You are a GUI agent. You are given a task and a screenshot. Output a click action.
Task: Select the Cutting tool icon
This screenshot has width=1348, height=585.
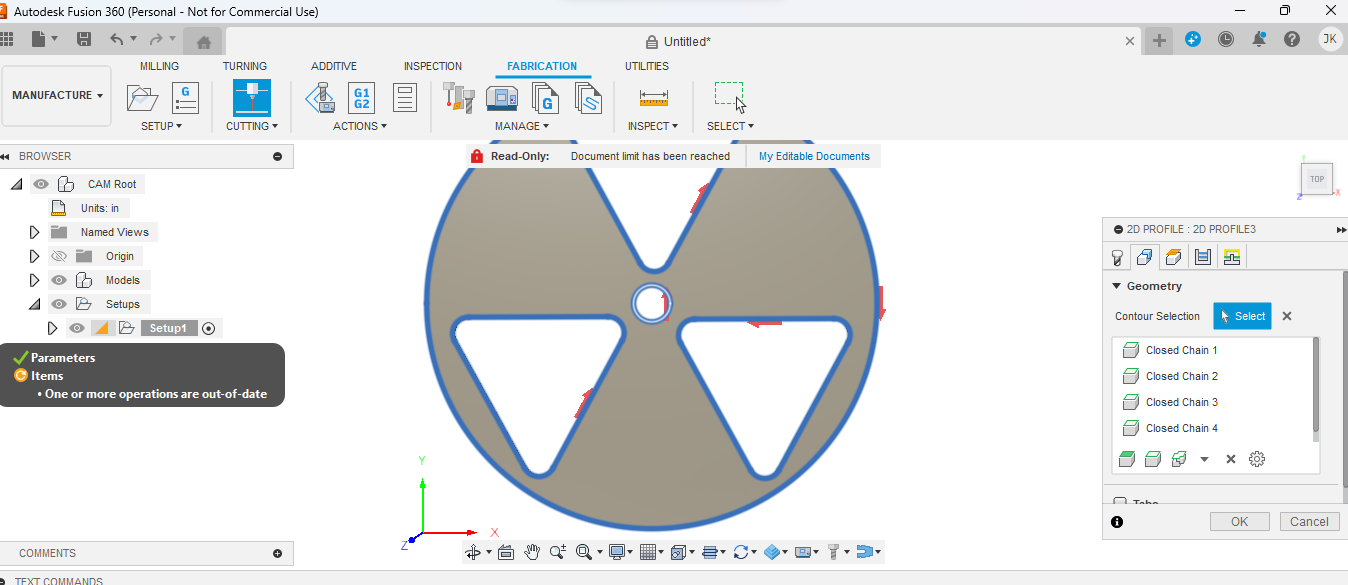point(252,98)
